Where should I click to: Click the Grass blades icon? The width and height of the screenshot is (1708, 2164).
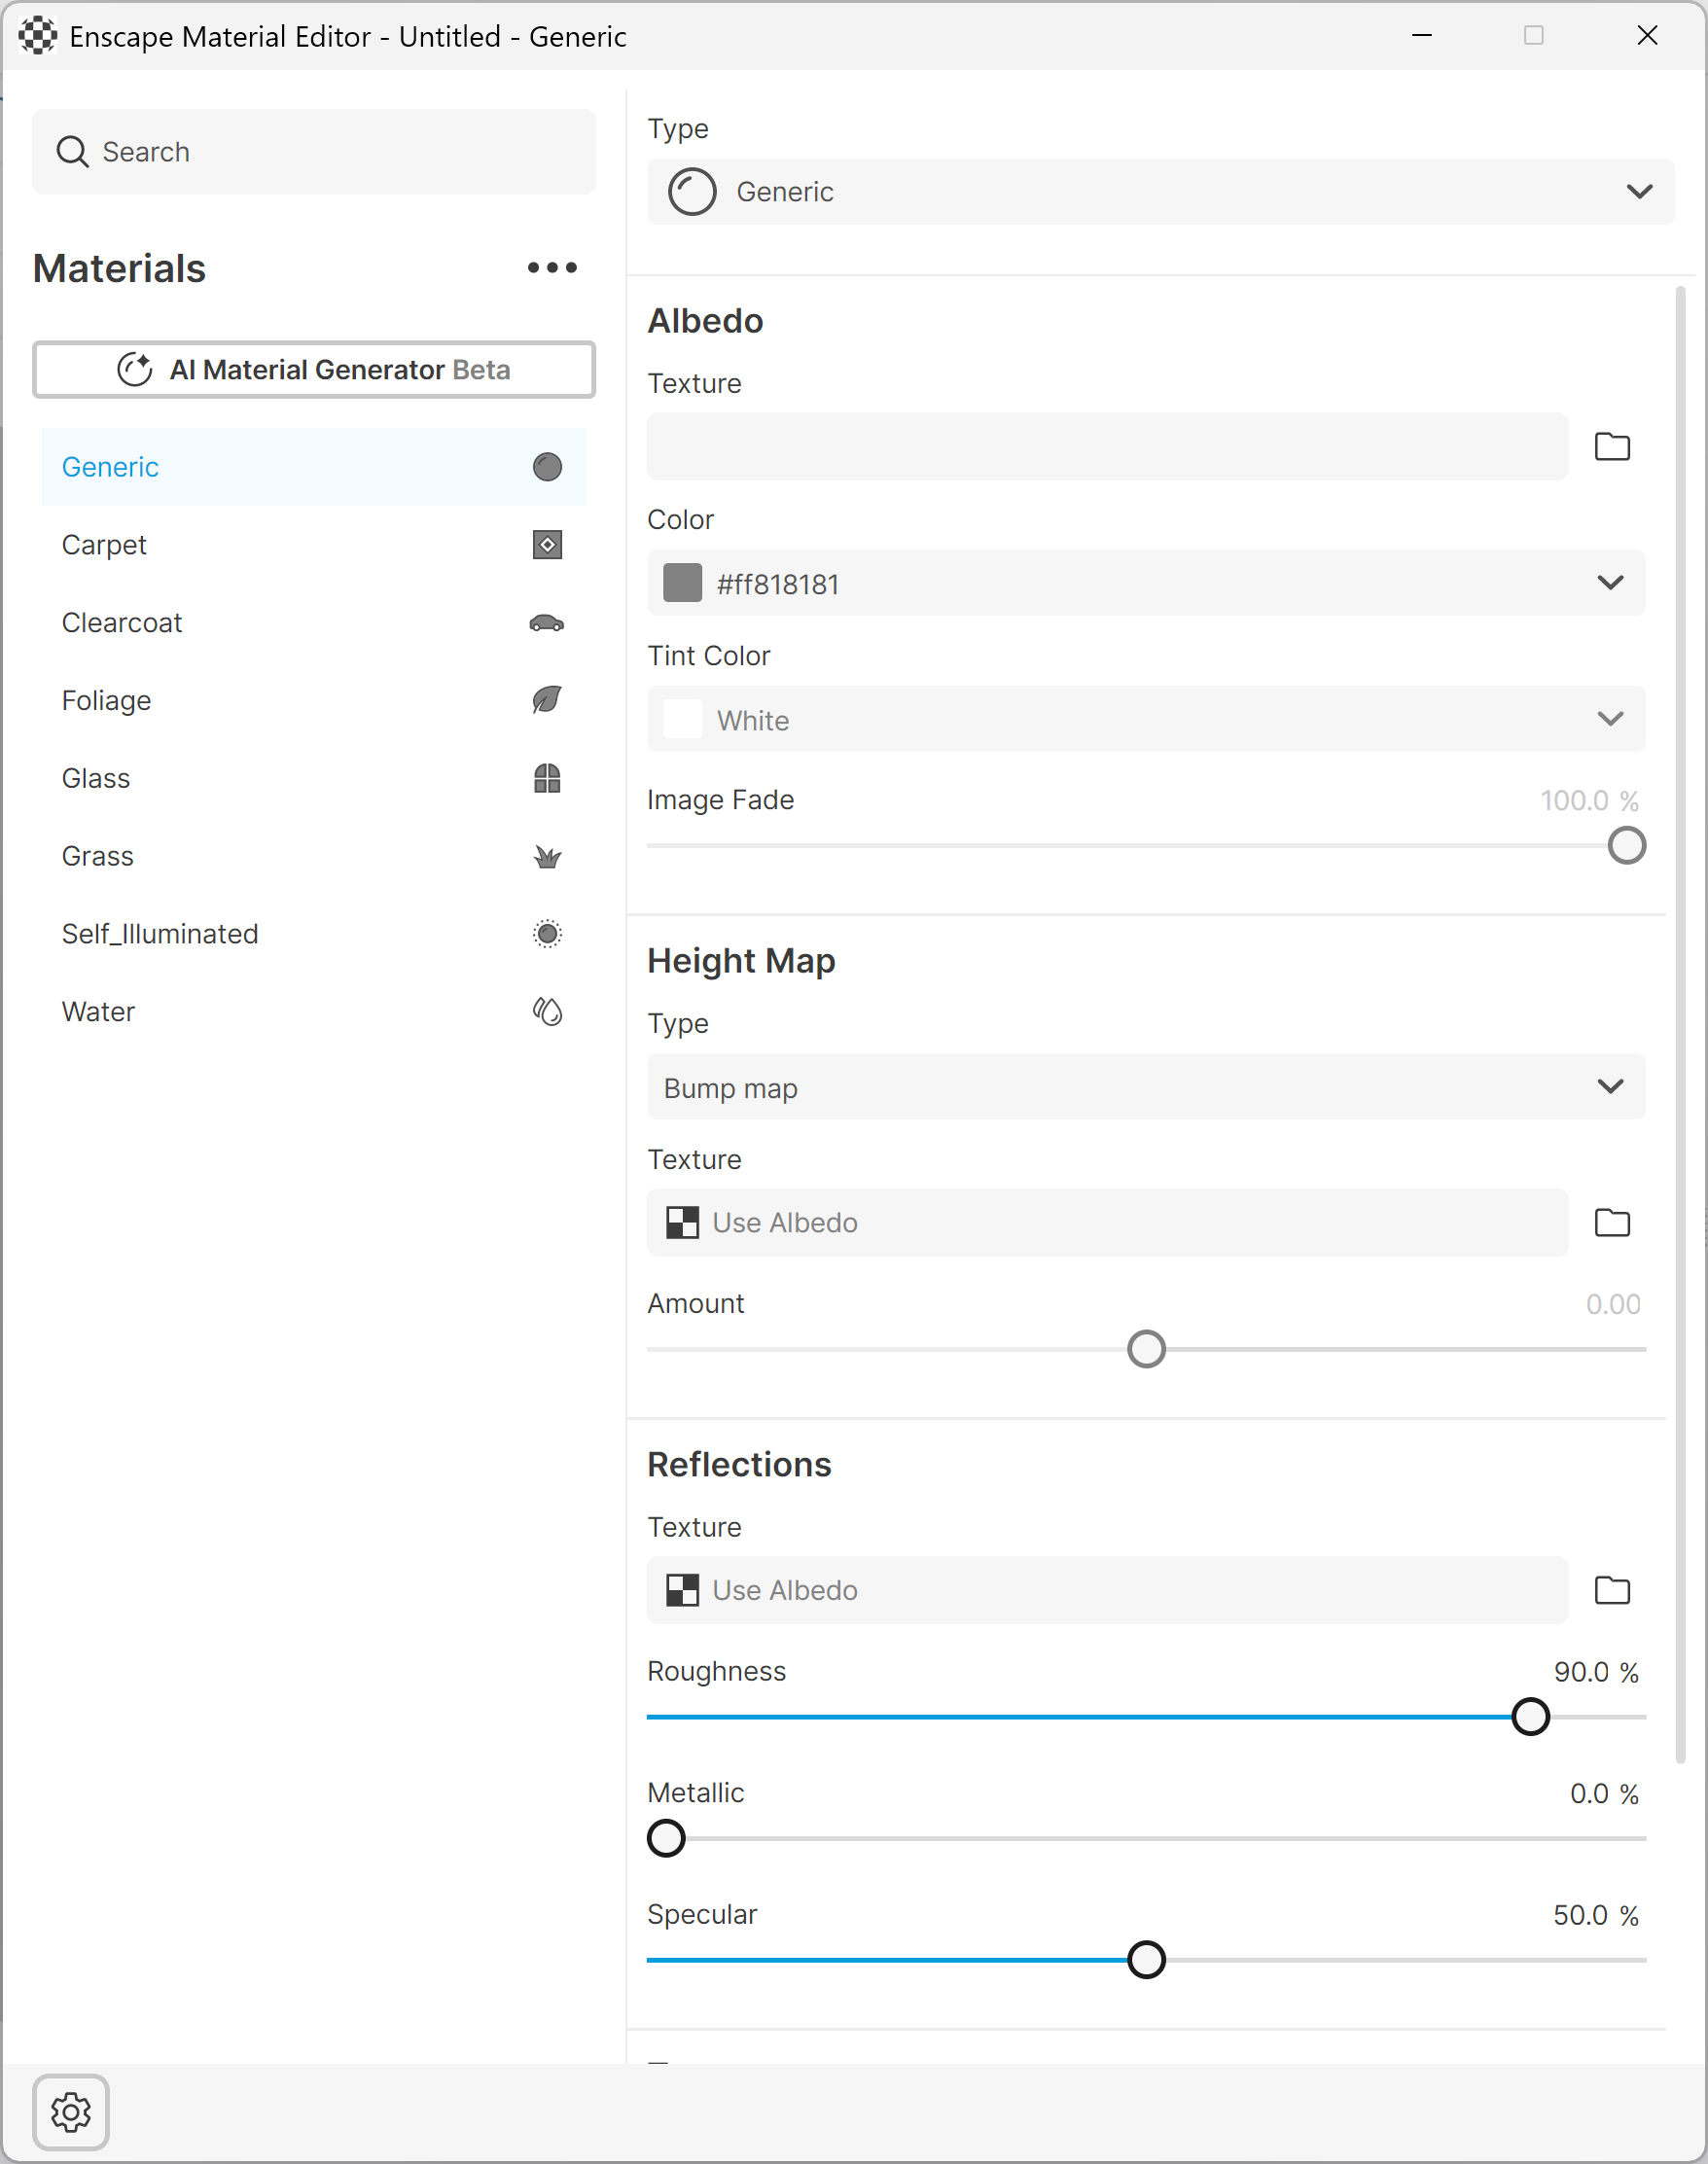[x=547, y=857]
